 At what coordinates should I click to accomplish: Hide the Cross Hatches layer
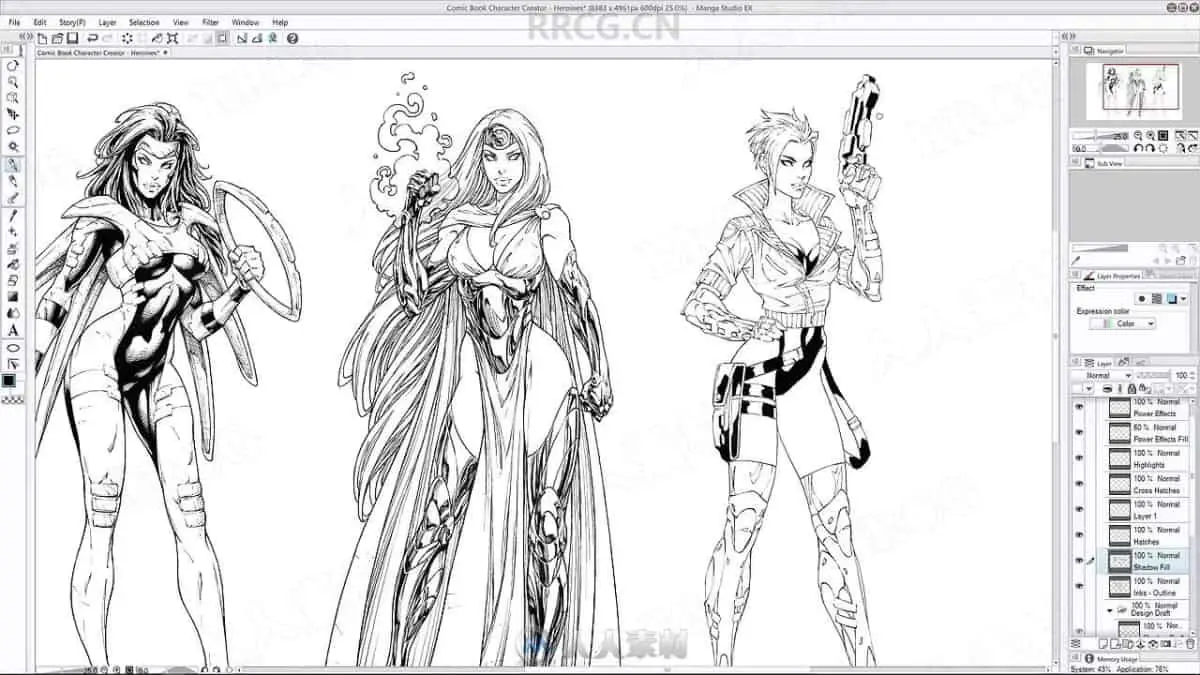tap(1079, 485)
